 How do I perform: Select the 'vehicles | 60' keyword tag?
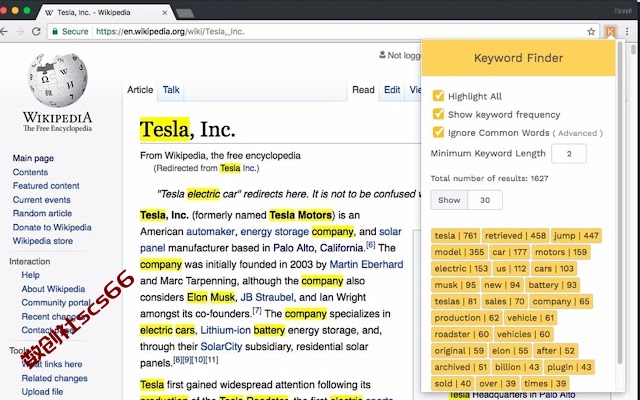(524, 334)
